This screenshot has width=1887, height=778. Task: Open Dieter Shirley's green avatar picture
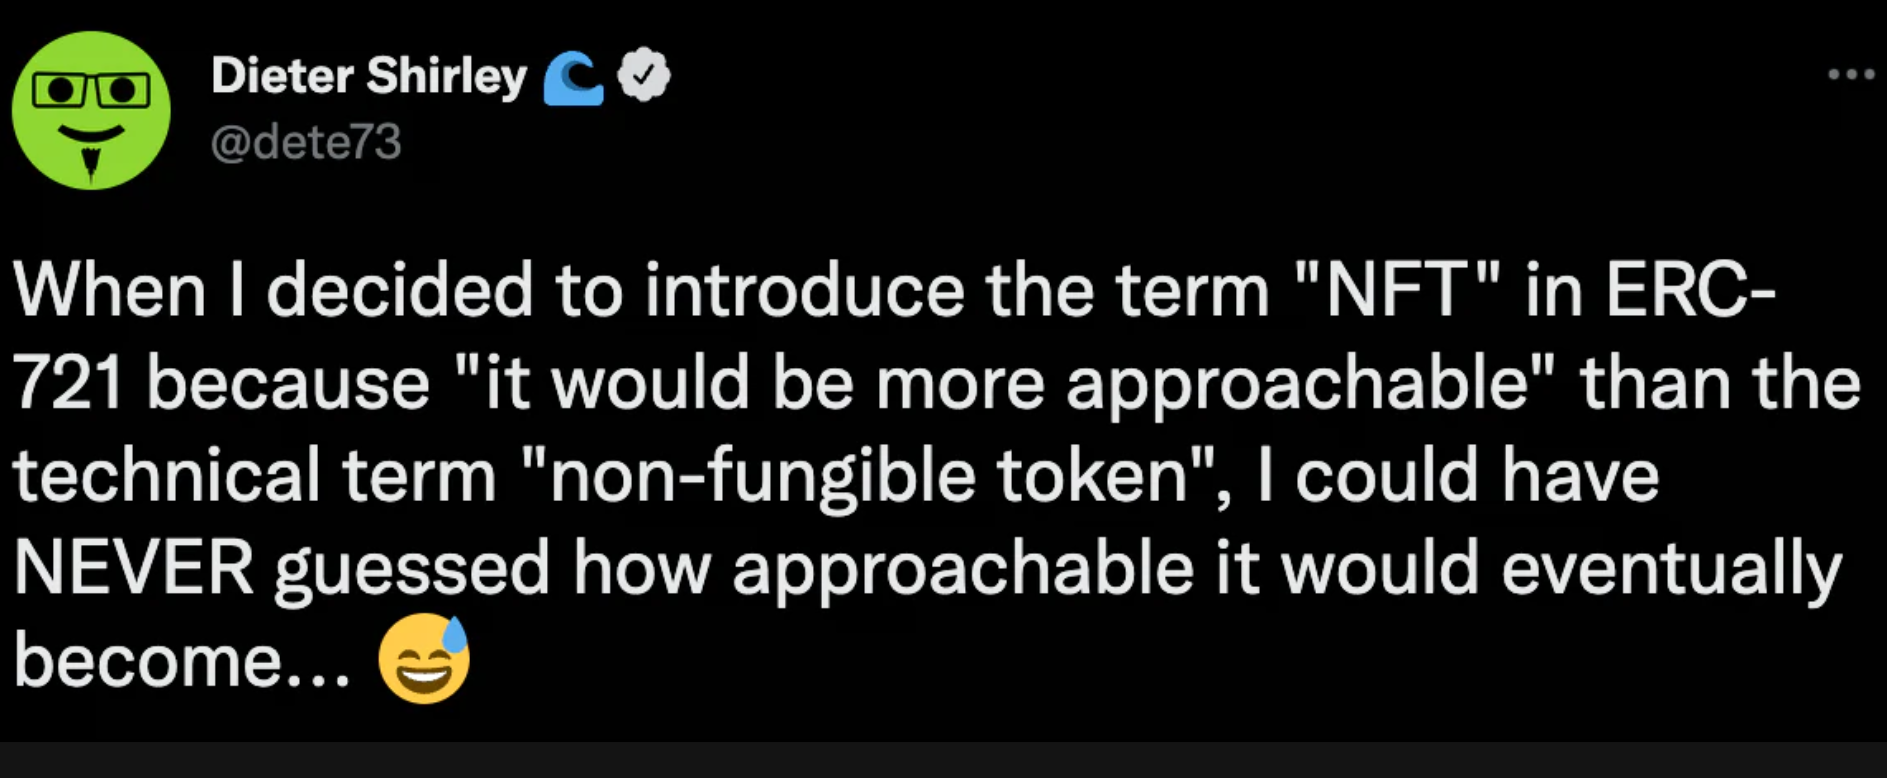click(x=91, y=110)
